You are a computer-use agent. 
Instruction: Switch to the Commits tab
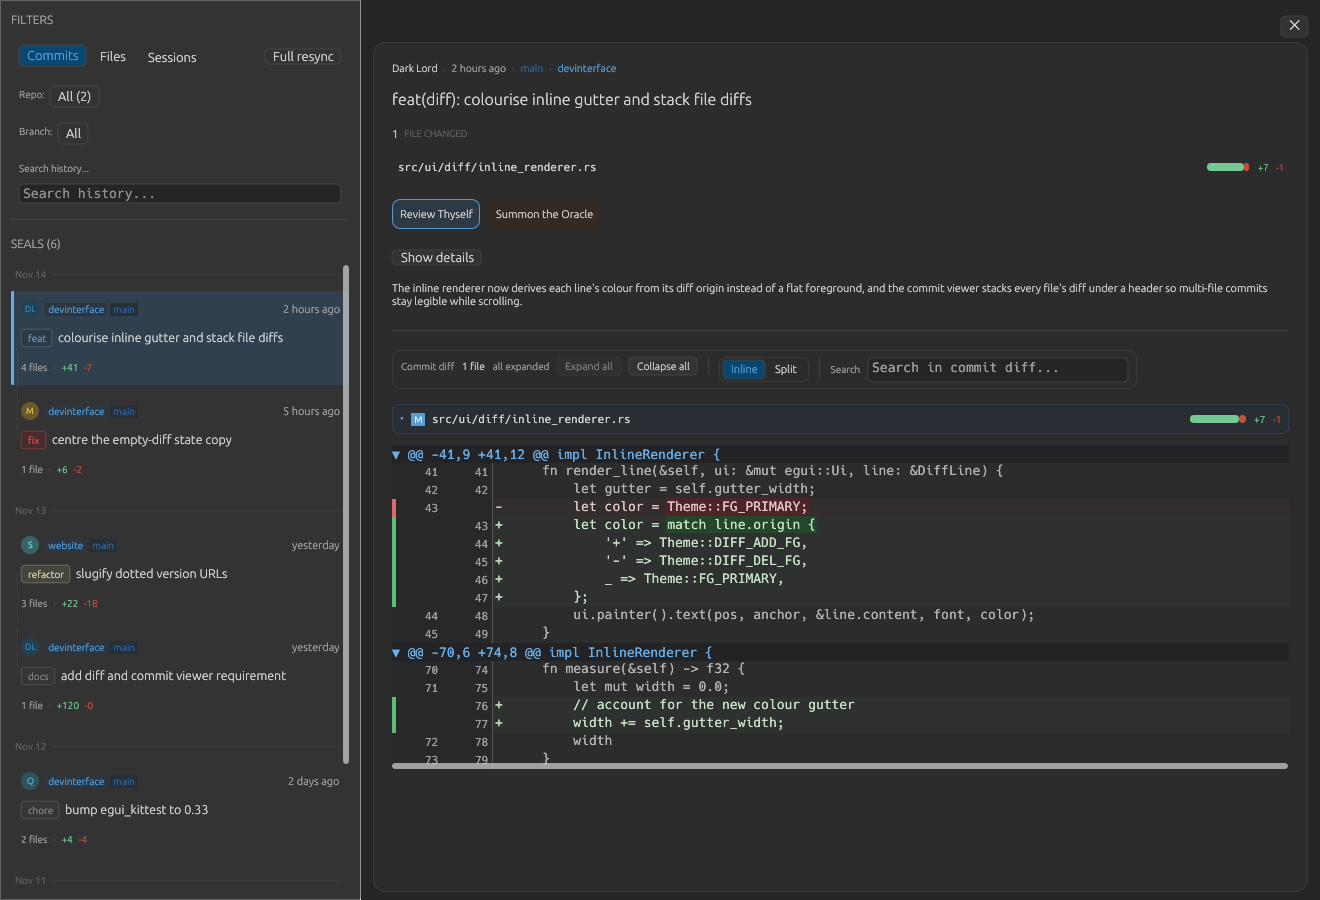(x=53, y=56)
